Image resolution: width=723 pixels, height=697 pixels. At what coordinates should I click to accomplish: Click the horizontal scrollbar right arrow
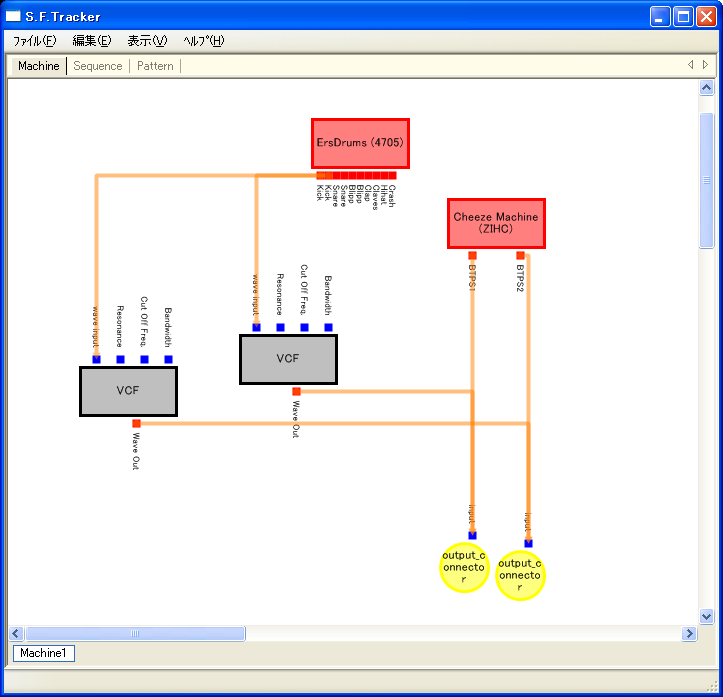tap(689, 633)
